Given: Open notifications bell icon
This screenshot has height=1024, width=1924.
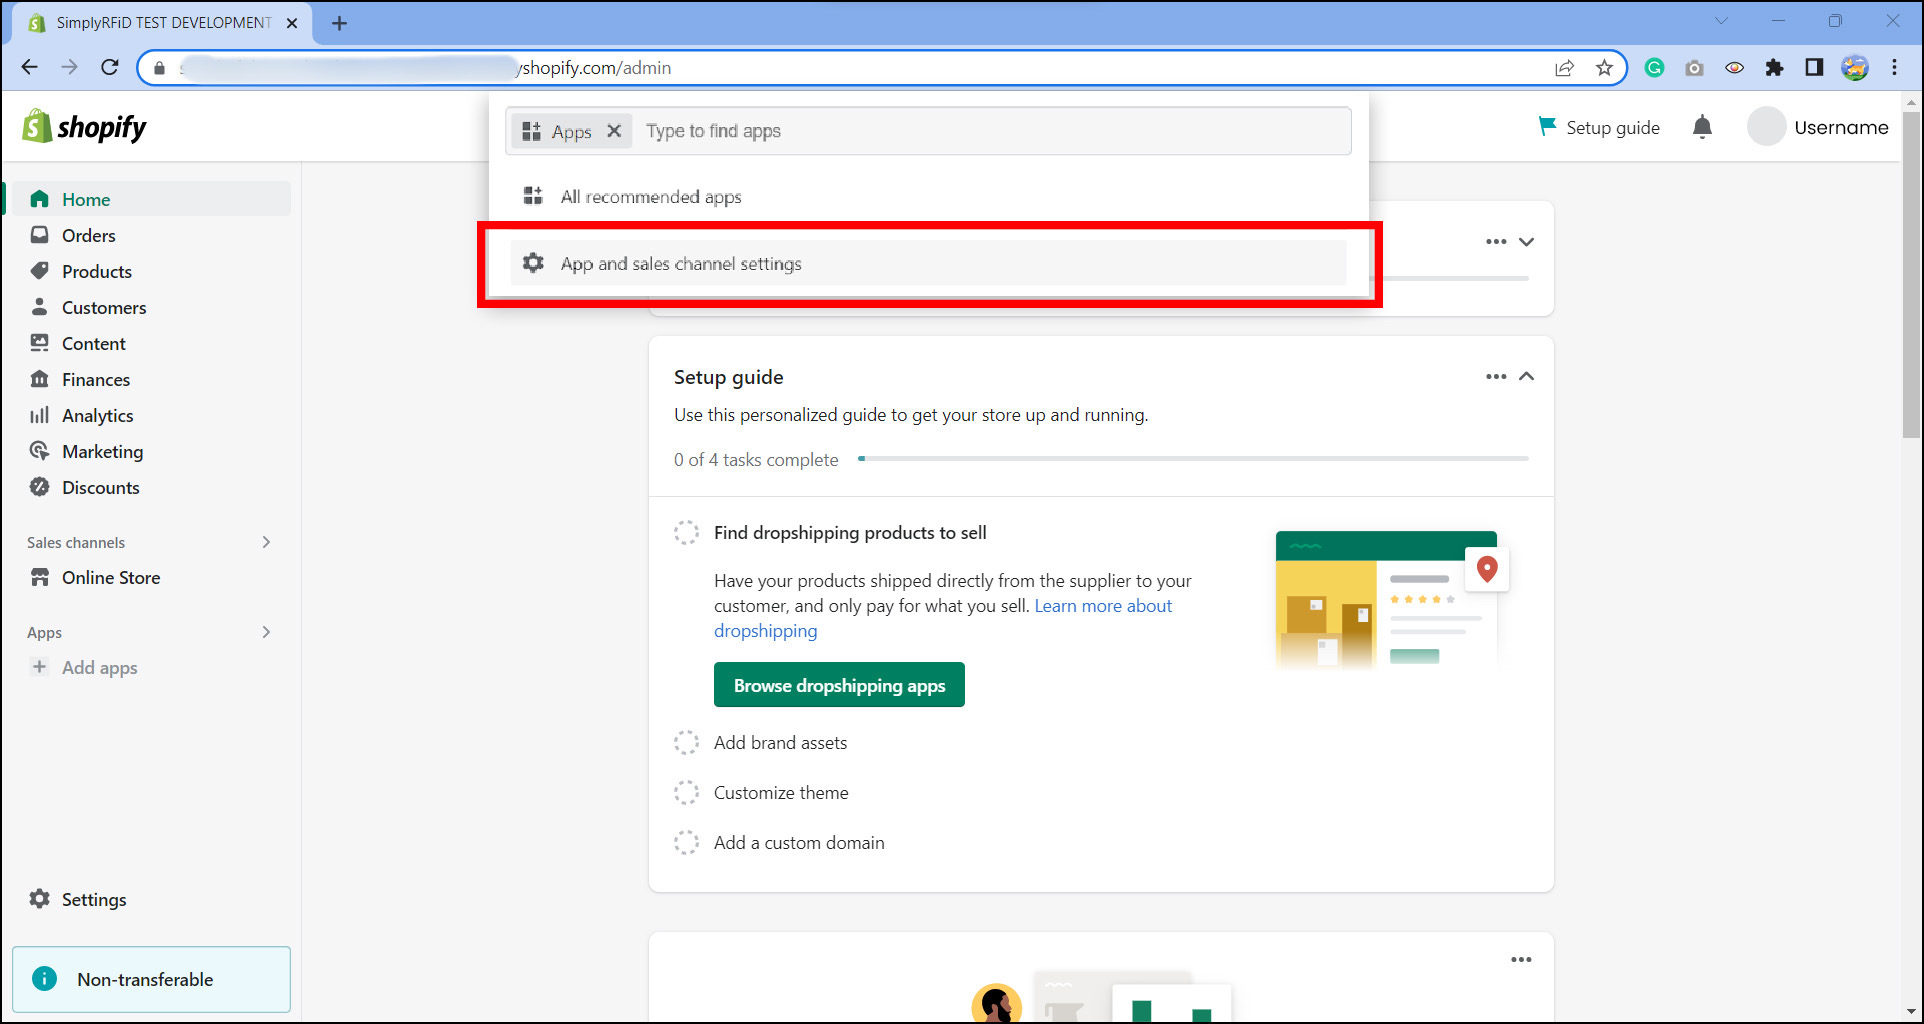Looking at the screenshot, I should [x=1702, y=127].
